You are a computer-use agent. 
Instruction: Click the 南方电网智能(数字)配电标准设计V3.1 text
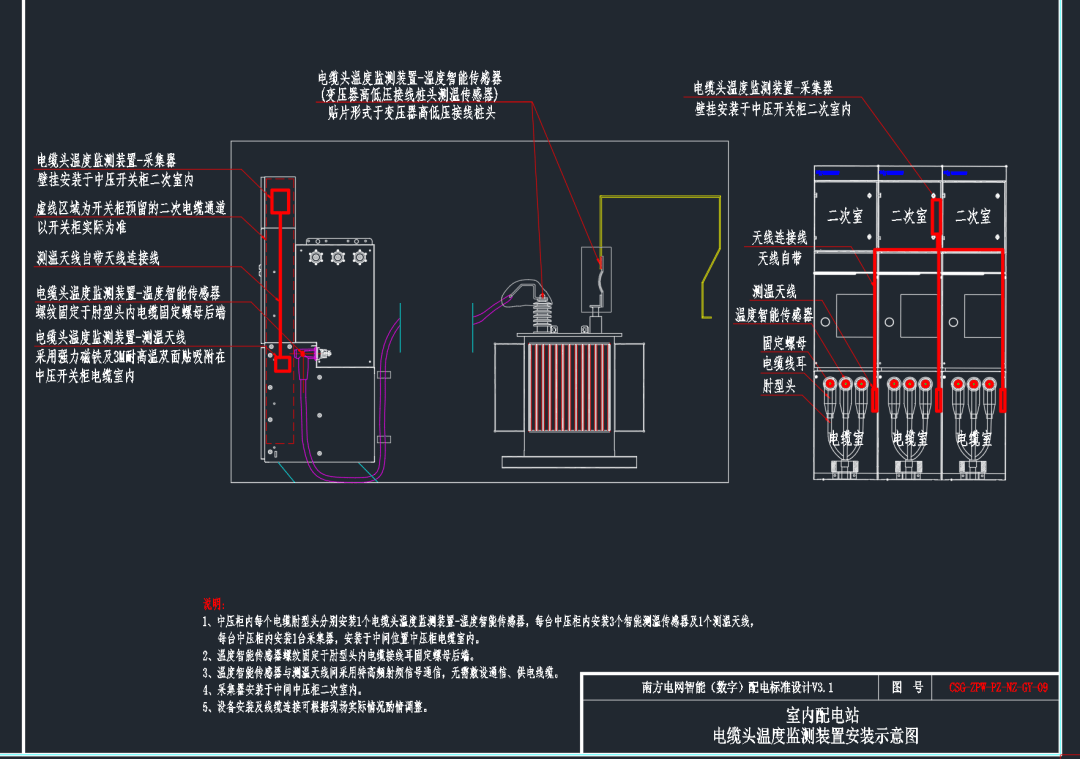738,687
